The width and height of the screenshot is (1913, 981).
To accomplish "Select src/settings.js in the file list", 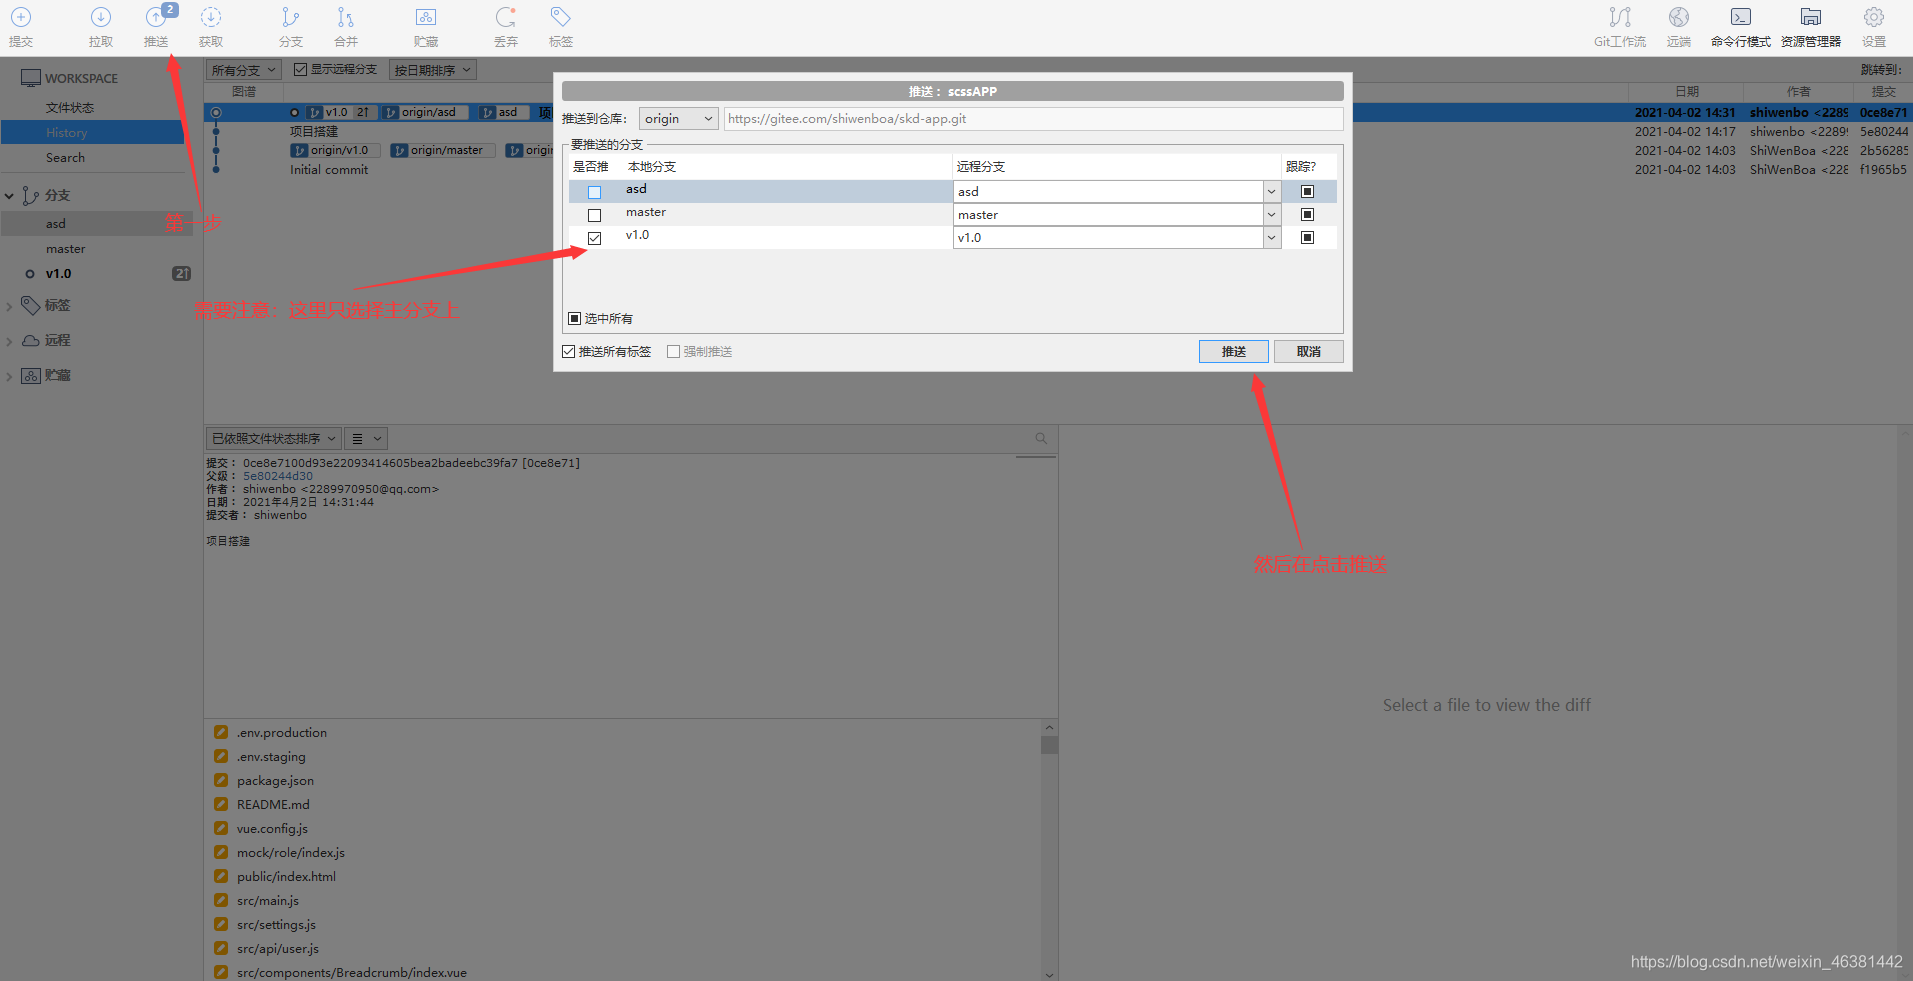I will point(276,924).
